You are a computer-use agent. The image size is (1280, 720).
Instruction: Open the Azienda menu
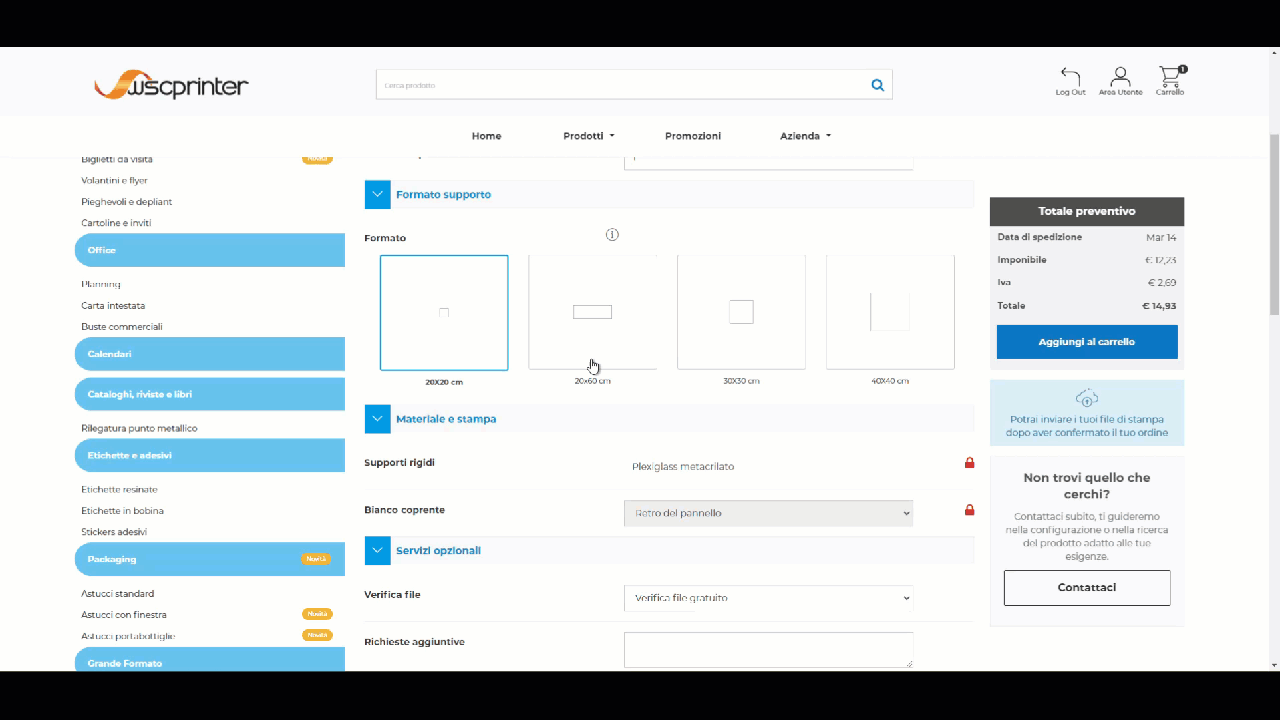(x=805, y=136)
